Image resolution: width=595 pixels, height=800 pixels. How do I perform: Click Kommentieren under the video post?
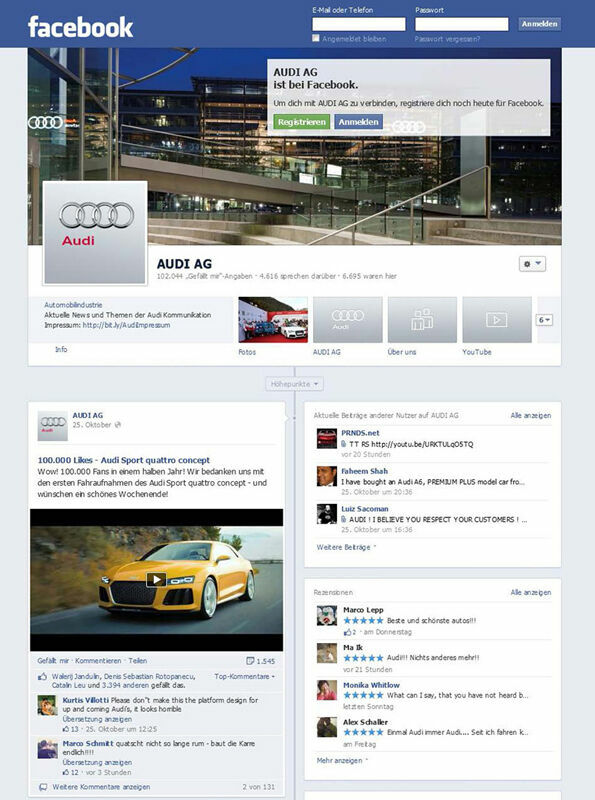[98, 661]
